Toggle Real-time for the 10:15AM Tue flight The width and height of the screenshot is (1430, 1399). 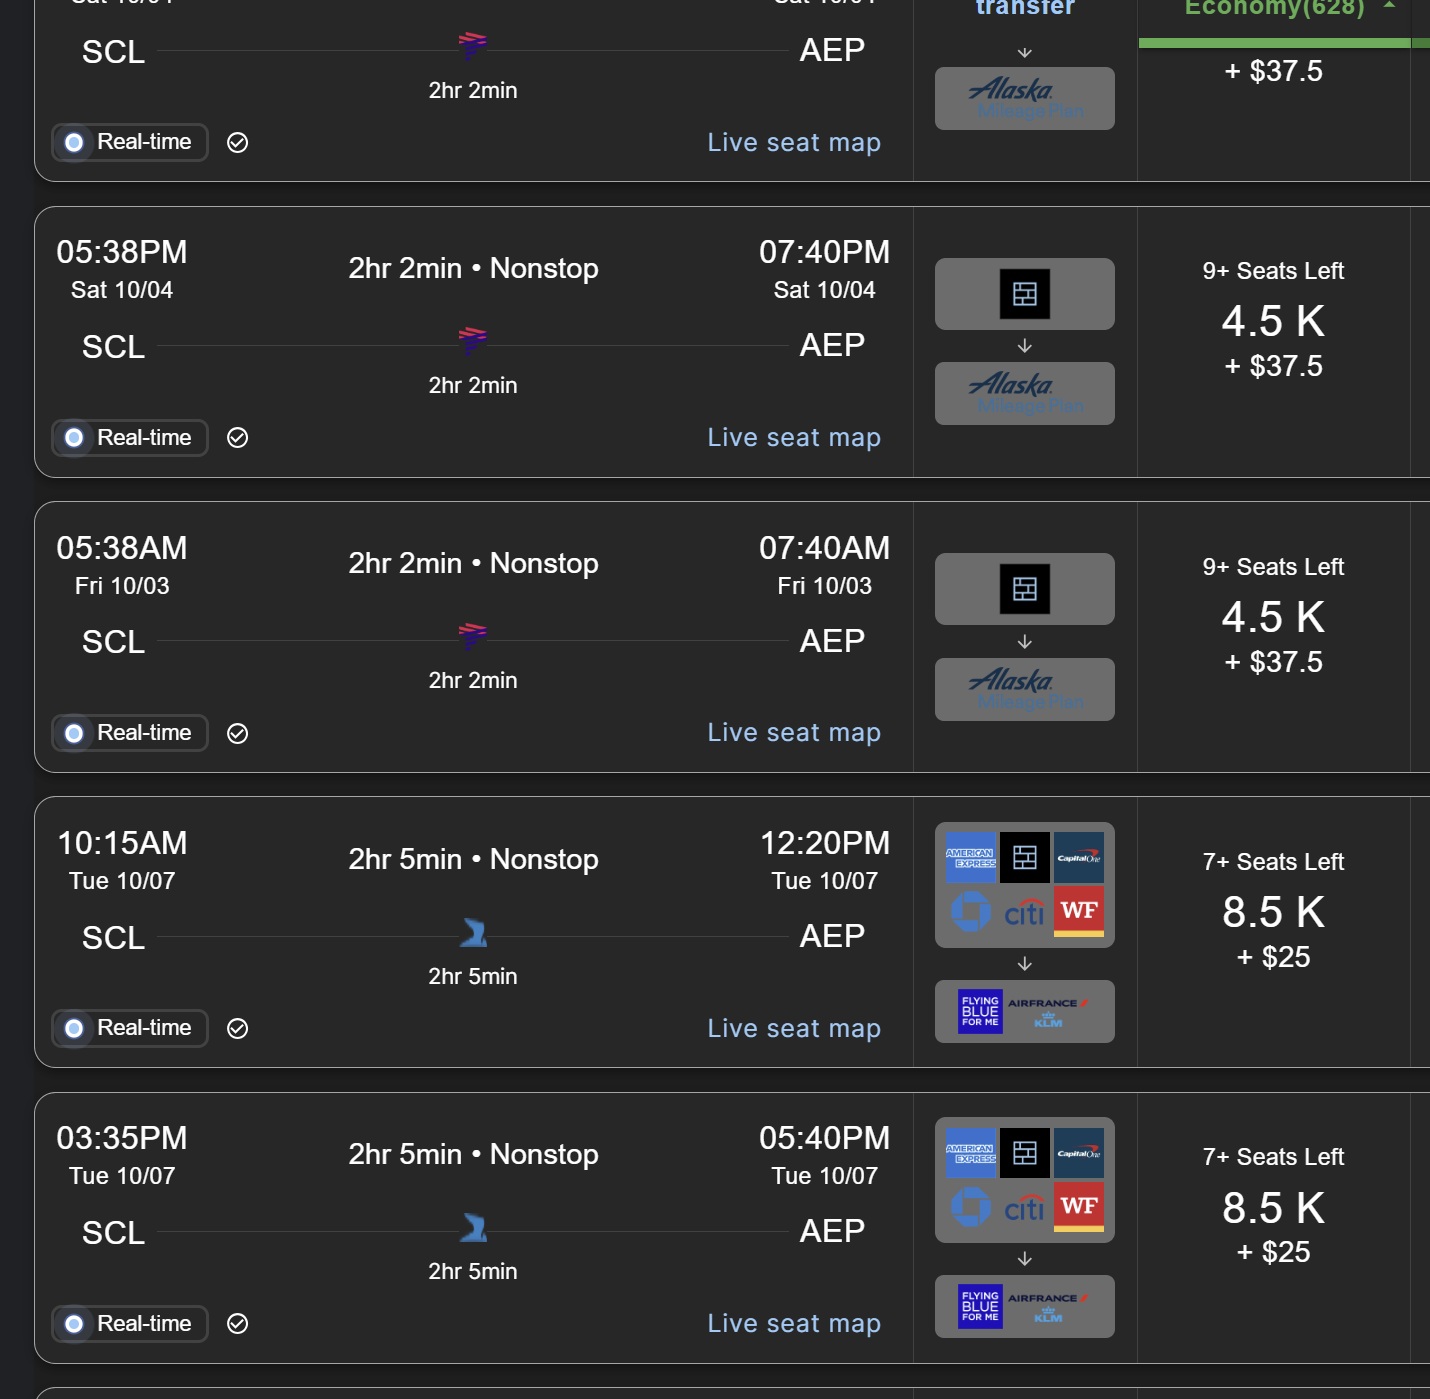click(130, 1028)
